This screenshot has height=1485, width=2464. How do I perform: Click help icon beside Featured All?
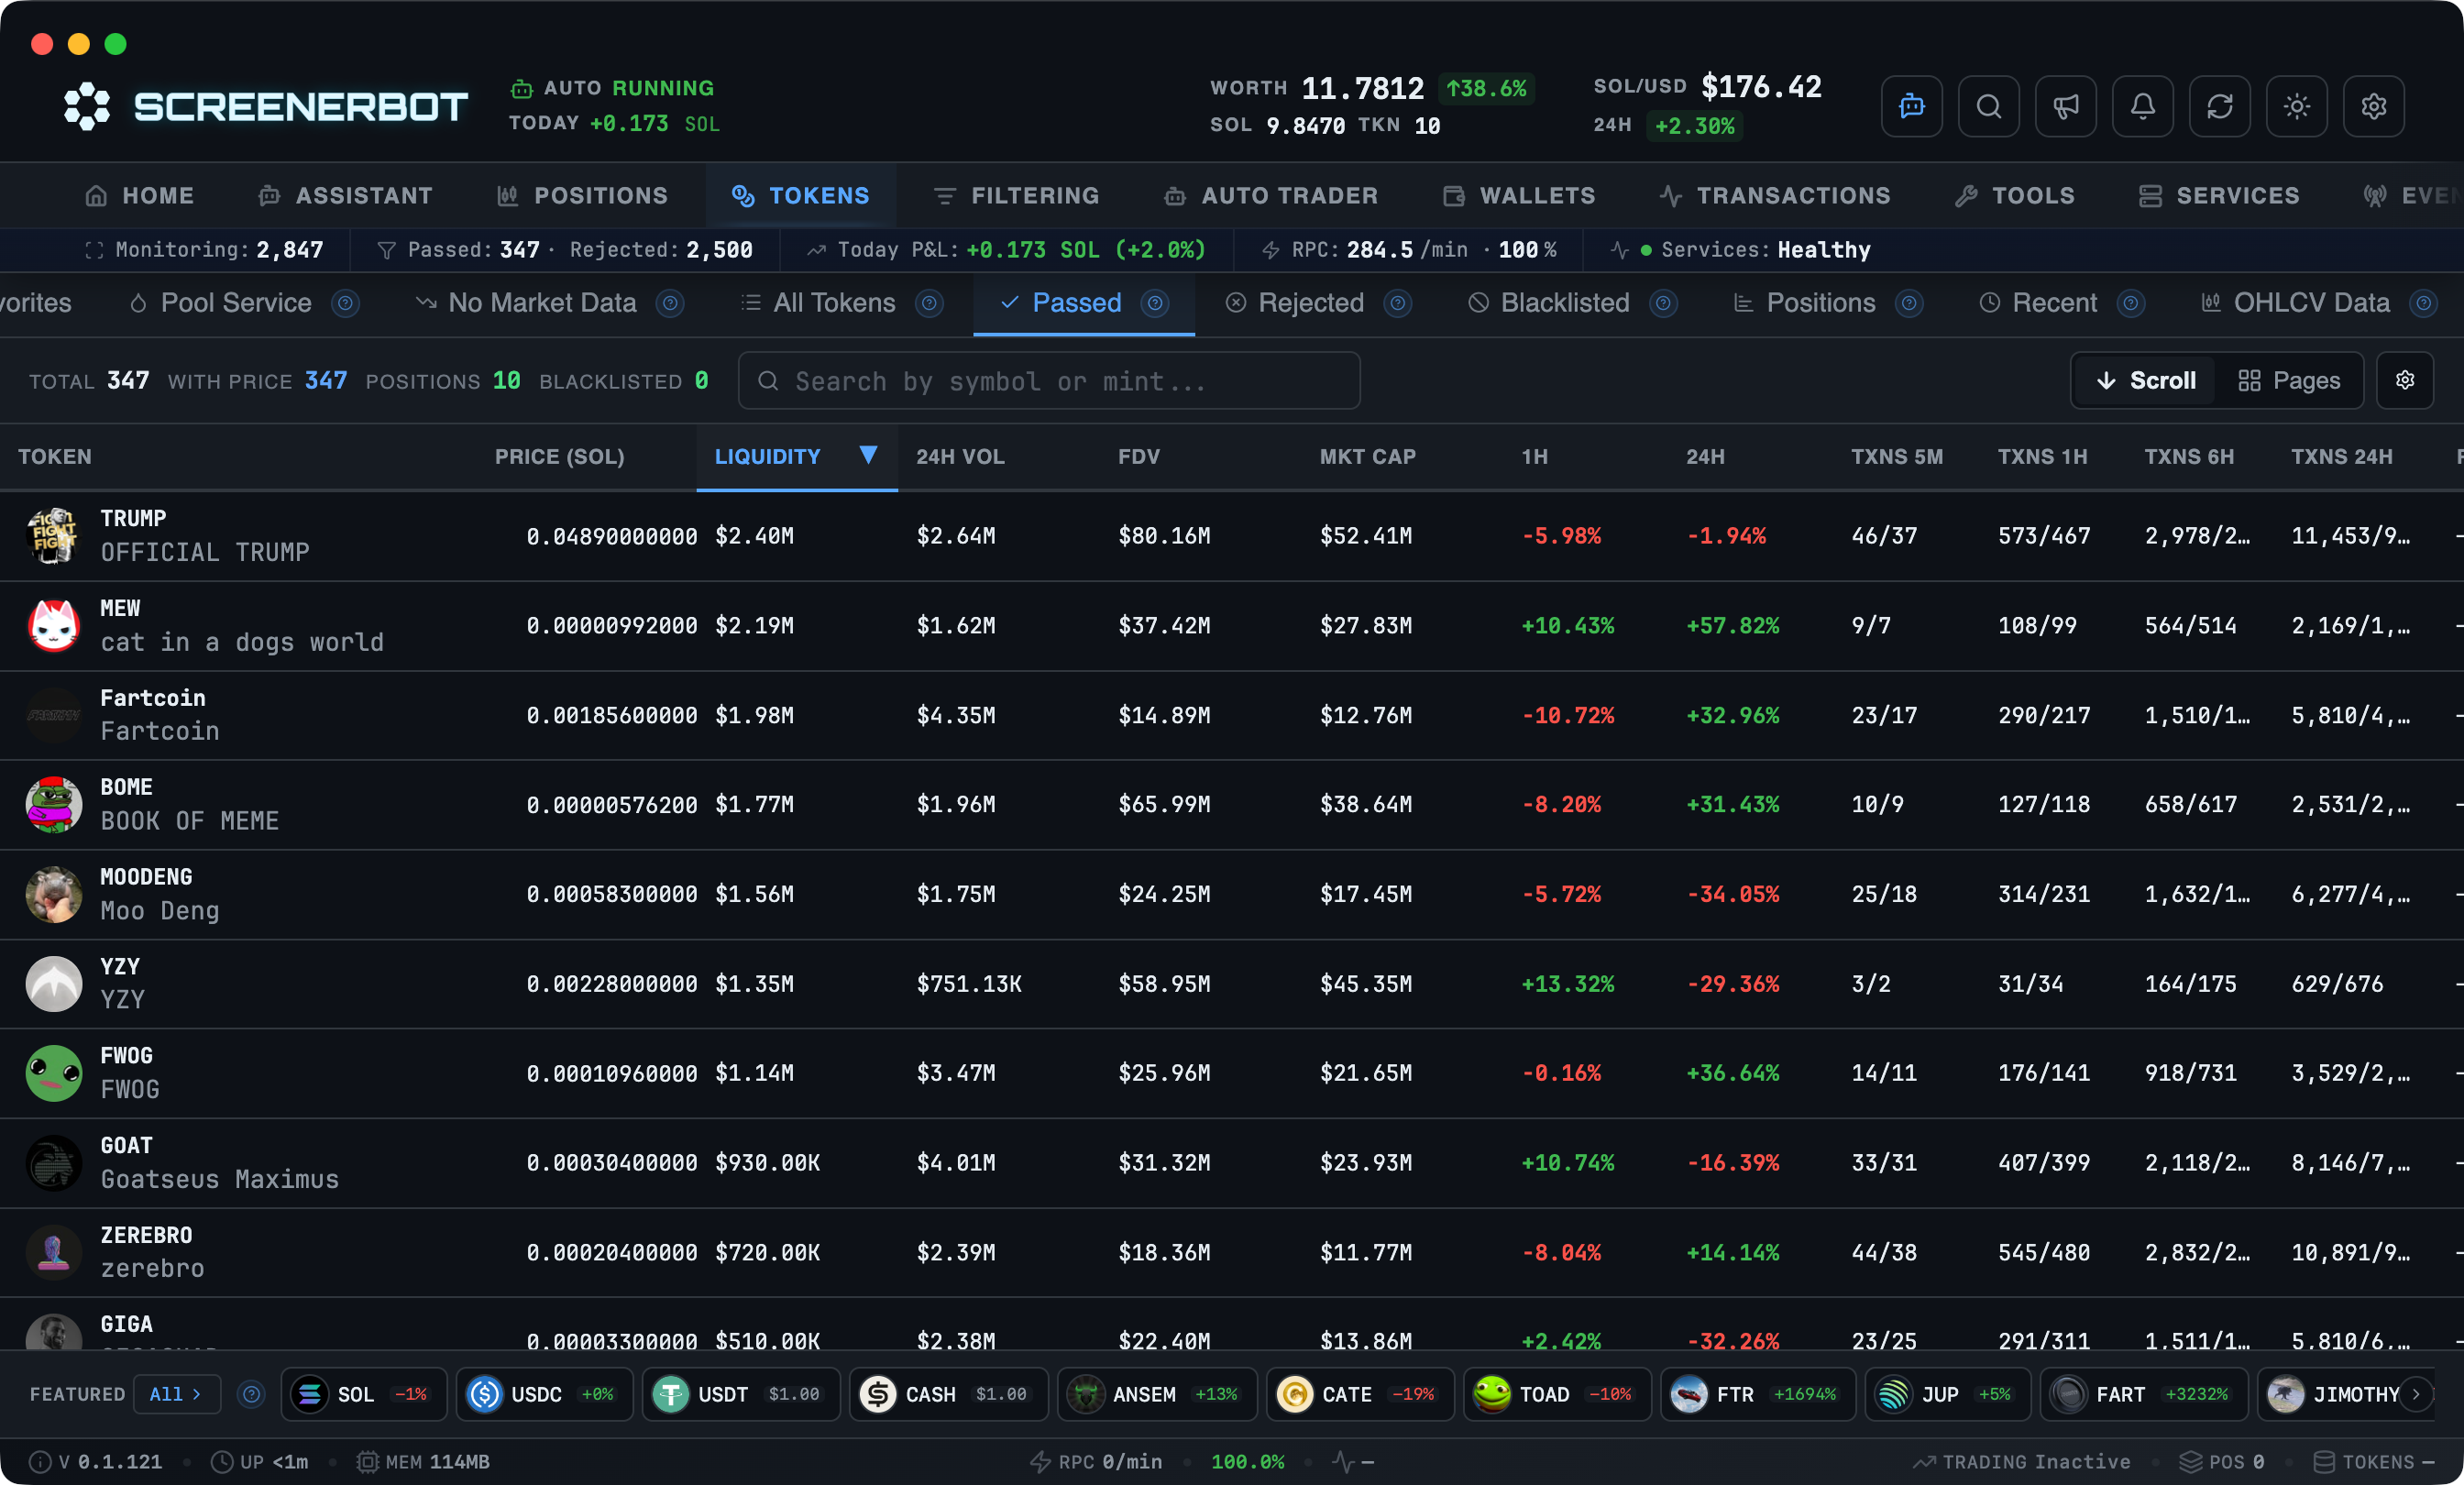tap(251, 1393)
